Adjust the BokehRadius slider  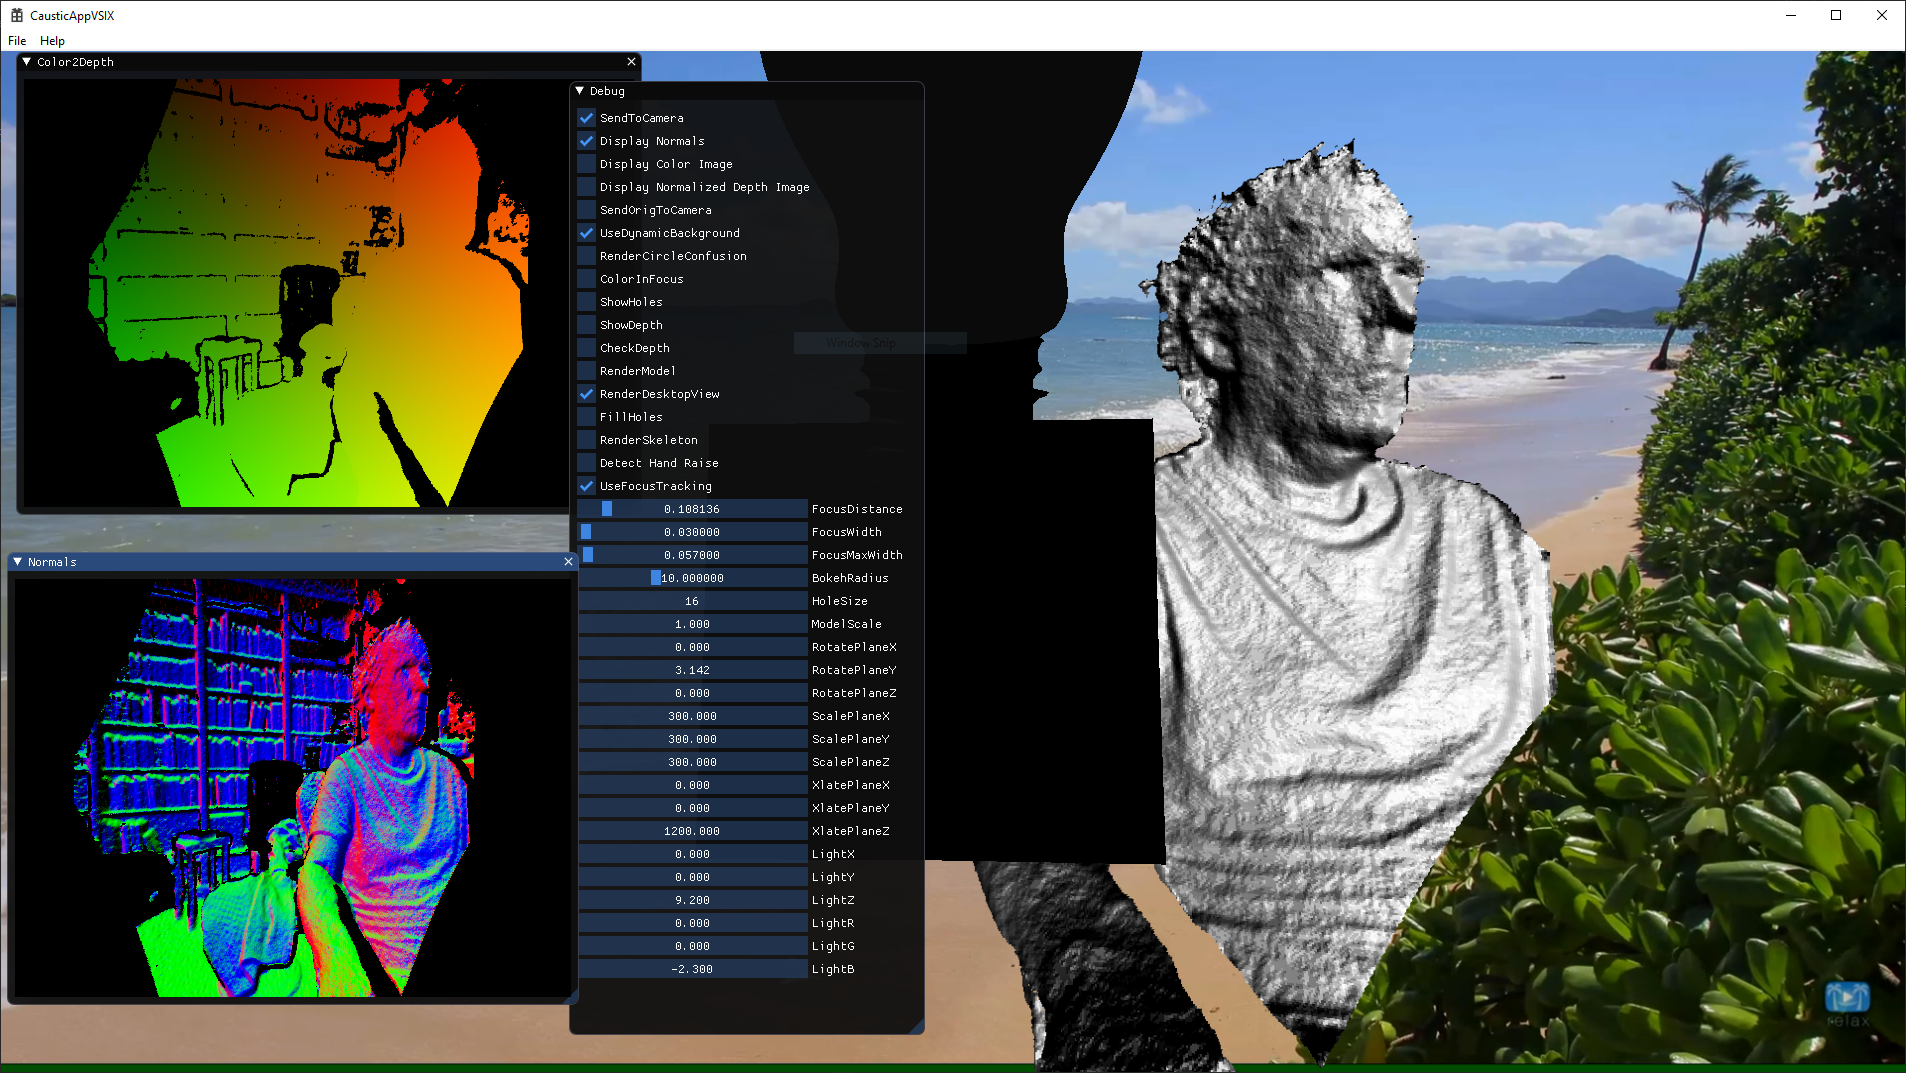692,578
